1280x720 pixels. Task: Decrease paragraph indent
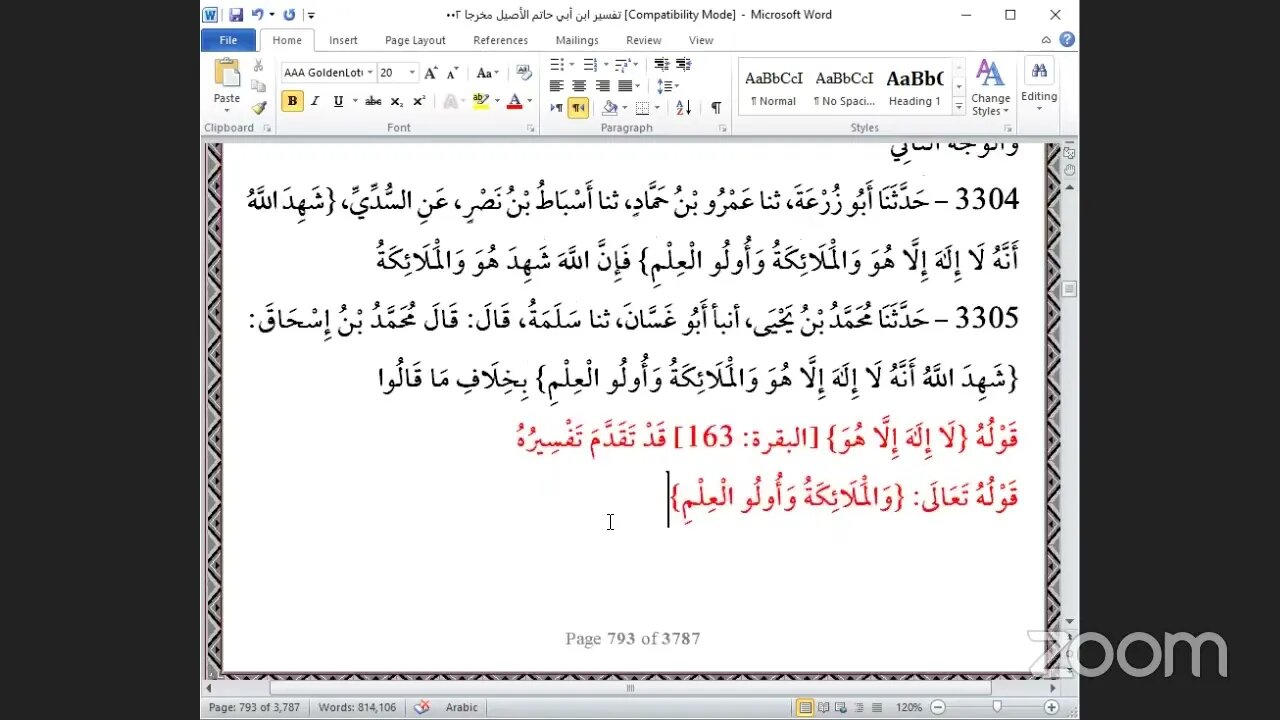pos(661,65)
